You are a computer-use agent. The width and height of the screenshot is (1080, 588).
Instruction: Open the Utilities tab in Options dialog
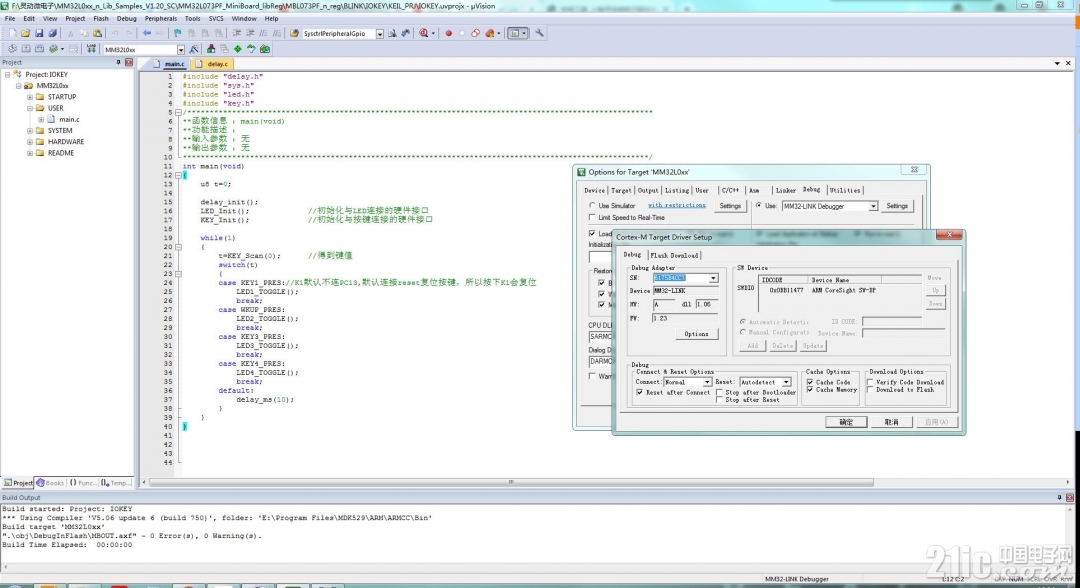844,191
